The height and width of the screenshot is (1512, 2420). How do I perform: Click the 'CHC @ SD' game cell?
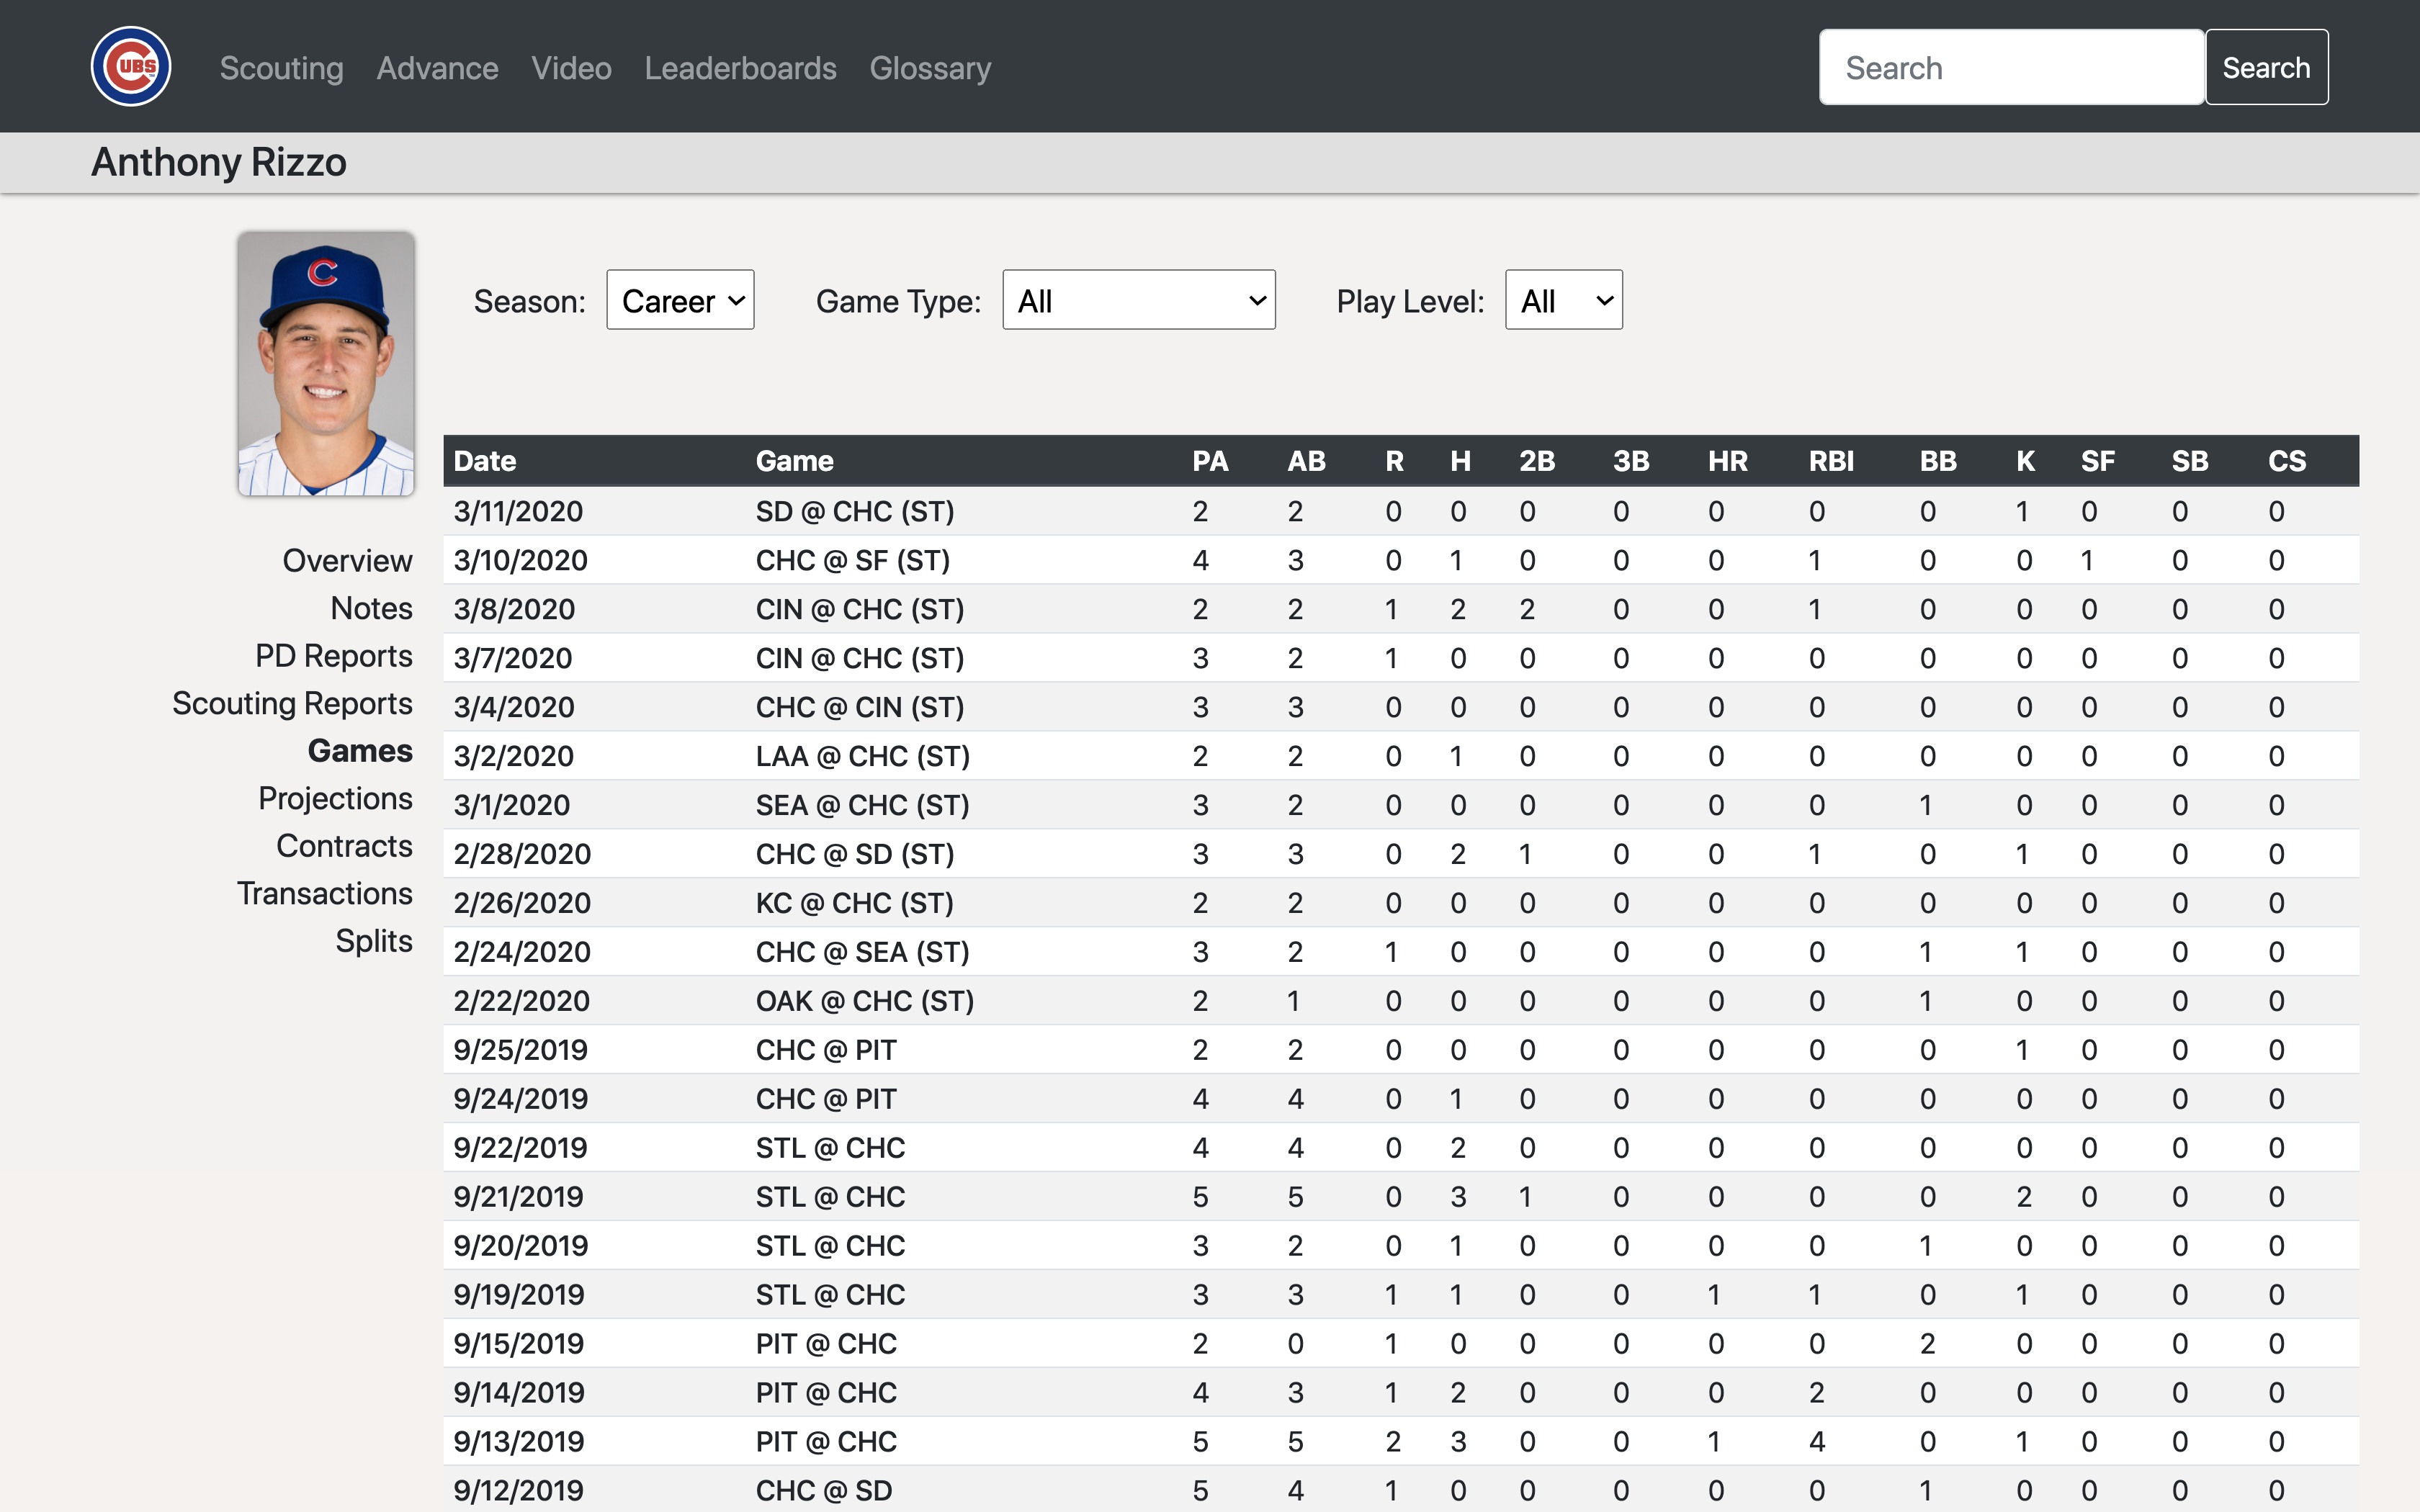point(824,1491)
